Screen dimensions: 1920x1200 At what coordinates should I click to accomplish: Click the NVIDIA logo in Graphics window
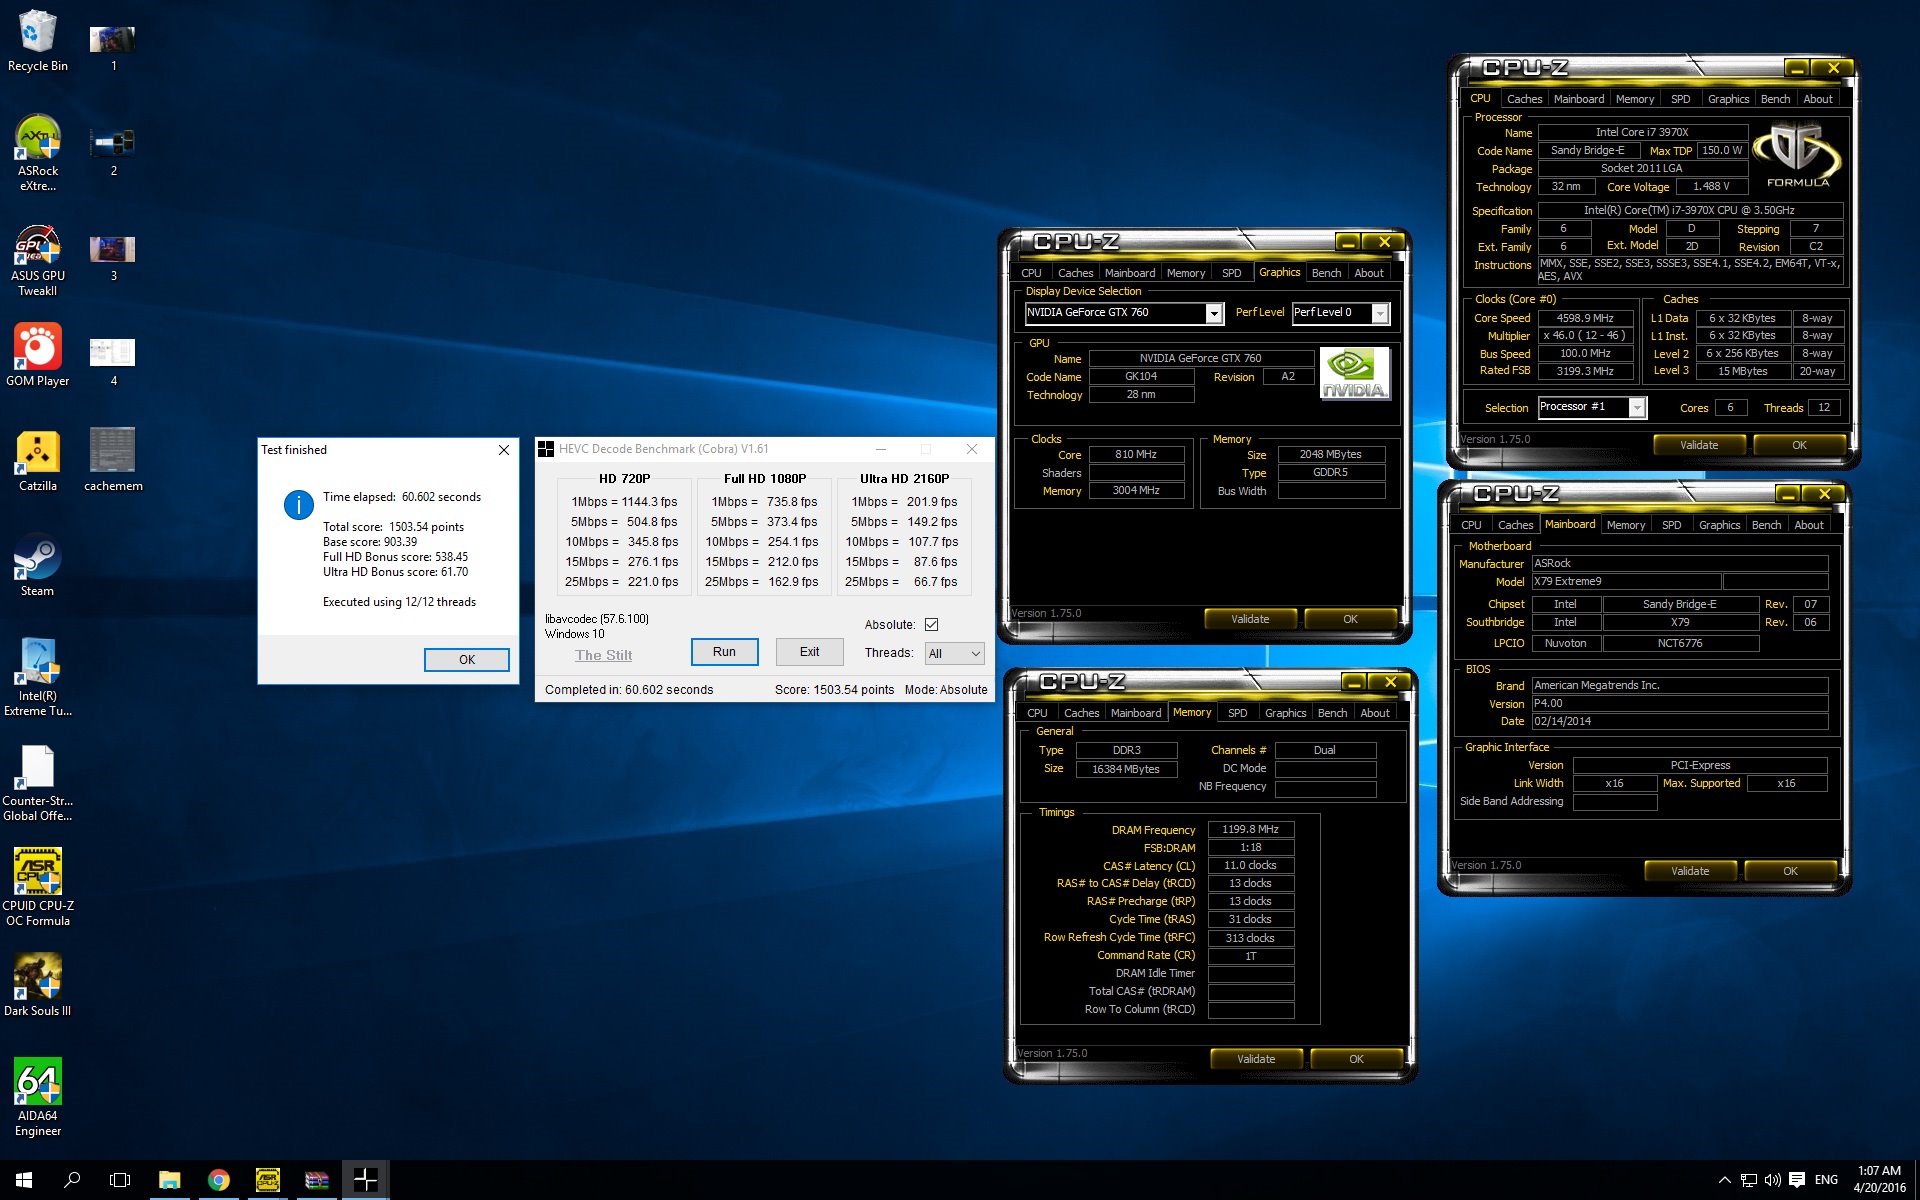[x=1355, y=374]
